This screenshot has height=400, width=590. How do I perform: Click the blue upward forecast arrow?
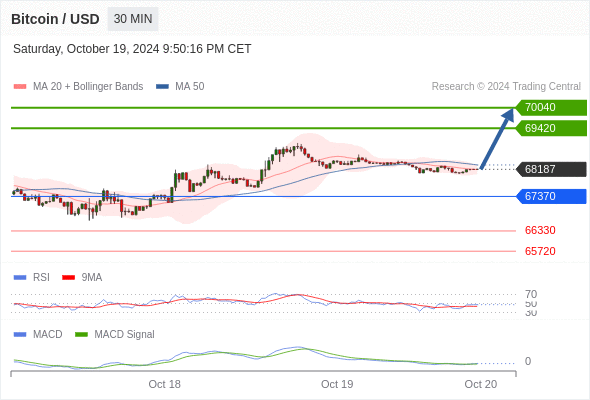(497, 138)
